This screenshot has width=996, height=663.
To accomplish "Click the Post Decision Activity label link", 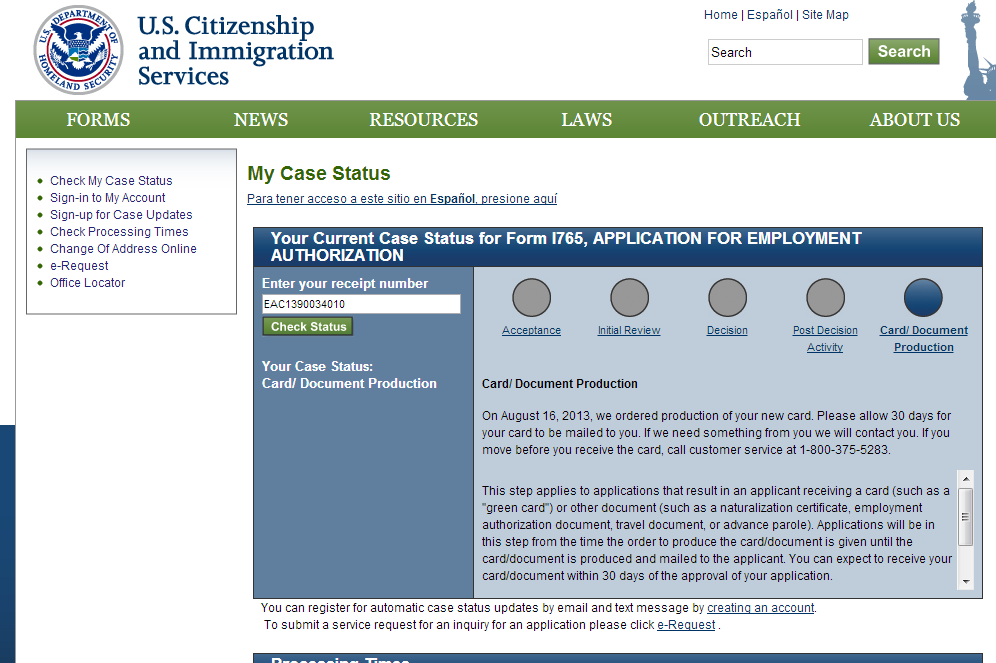I will tap(825, 338).
